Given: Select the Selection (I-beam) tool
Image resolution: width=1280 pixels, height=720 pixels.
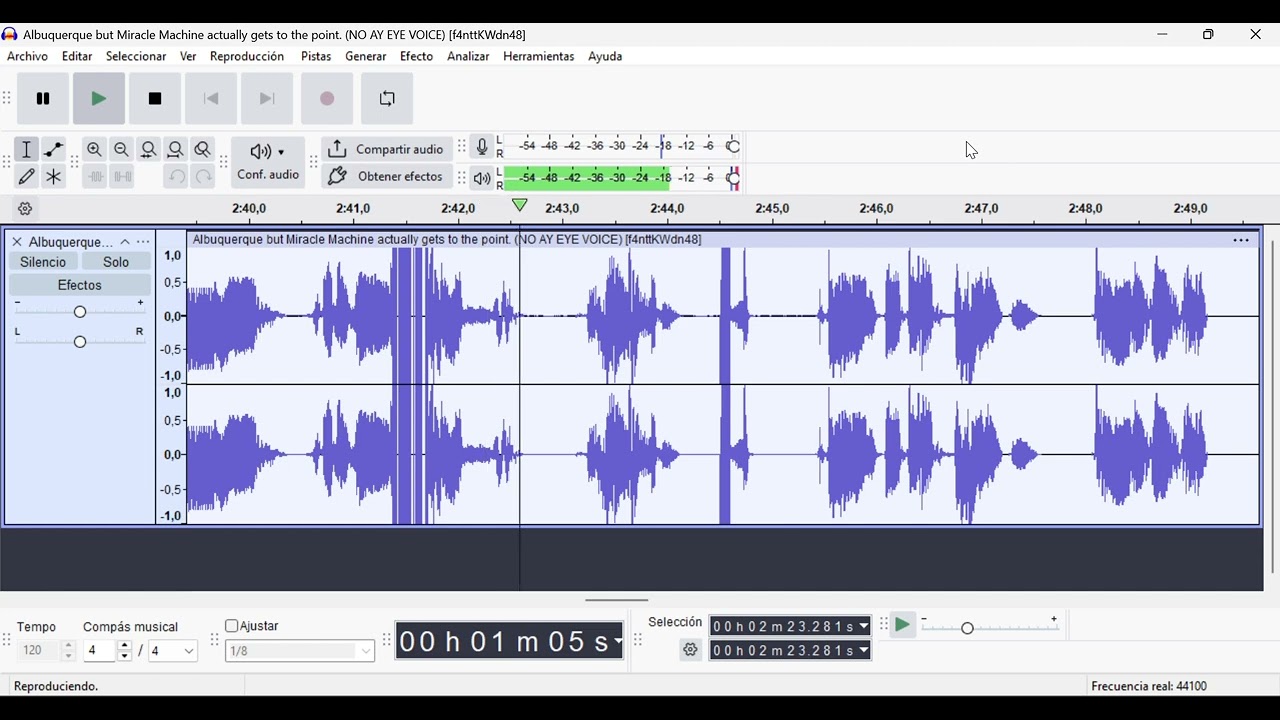Looking at the screenshot, I should click(x=27, y=150).
